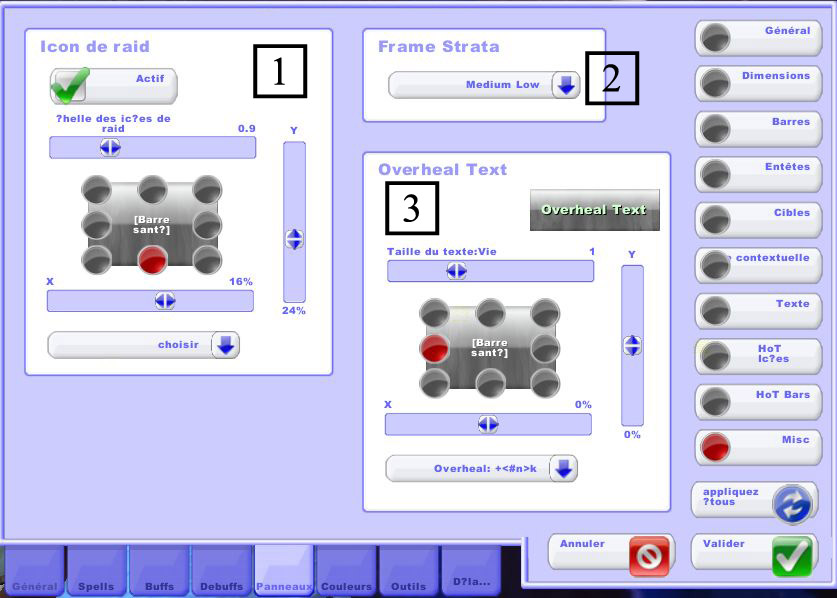Click the appliquez ?tous refresh icon
Image resolution: width=837 pixels, height=598 pixels.
click(793, 503)
